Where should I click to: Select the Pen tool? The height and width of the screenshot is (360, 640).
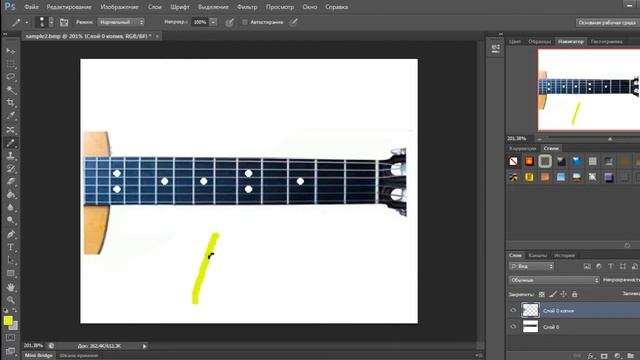[11, 234]
